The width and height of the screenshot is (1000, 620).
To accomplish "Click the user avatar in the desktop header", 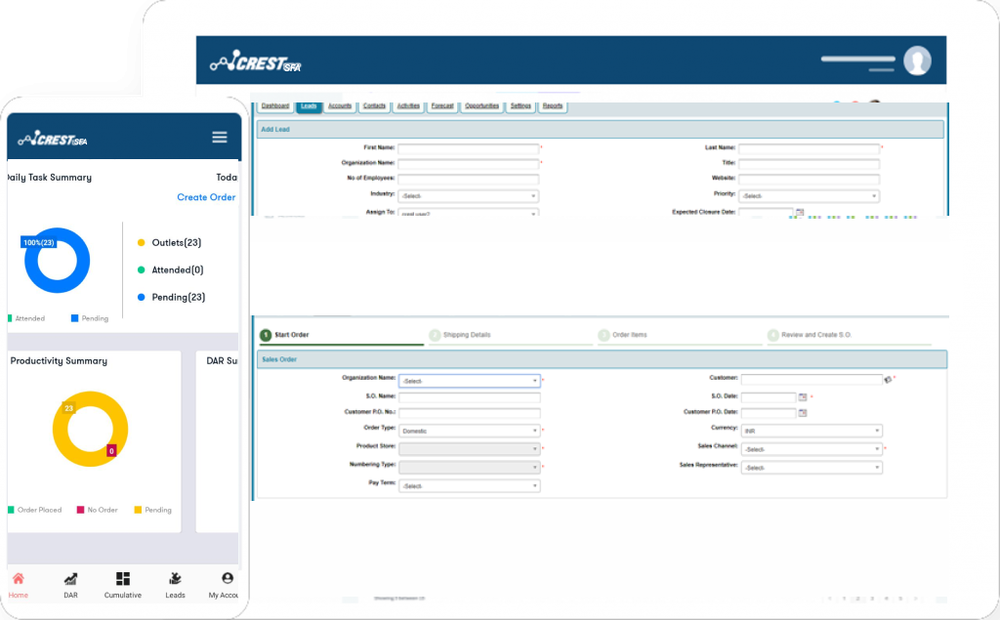I will coord(917,61).
